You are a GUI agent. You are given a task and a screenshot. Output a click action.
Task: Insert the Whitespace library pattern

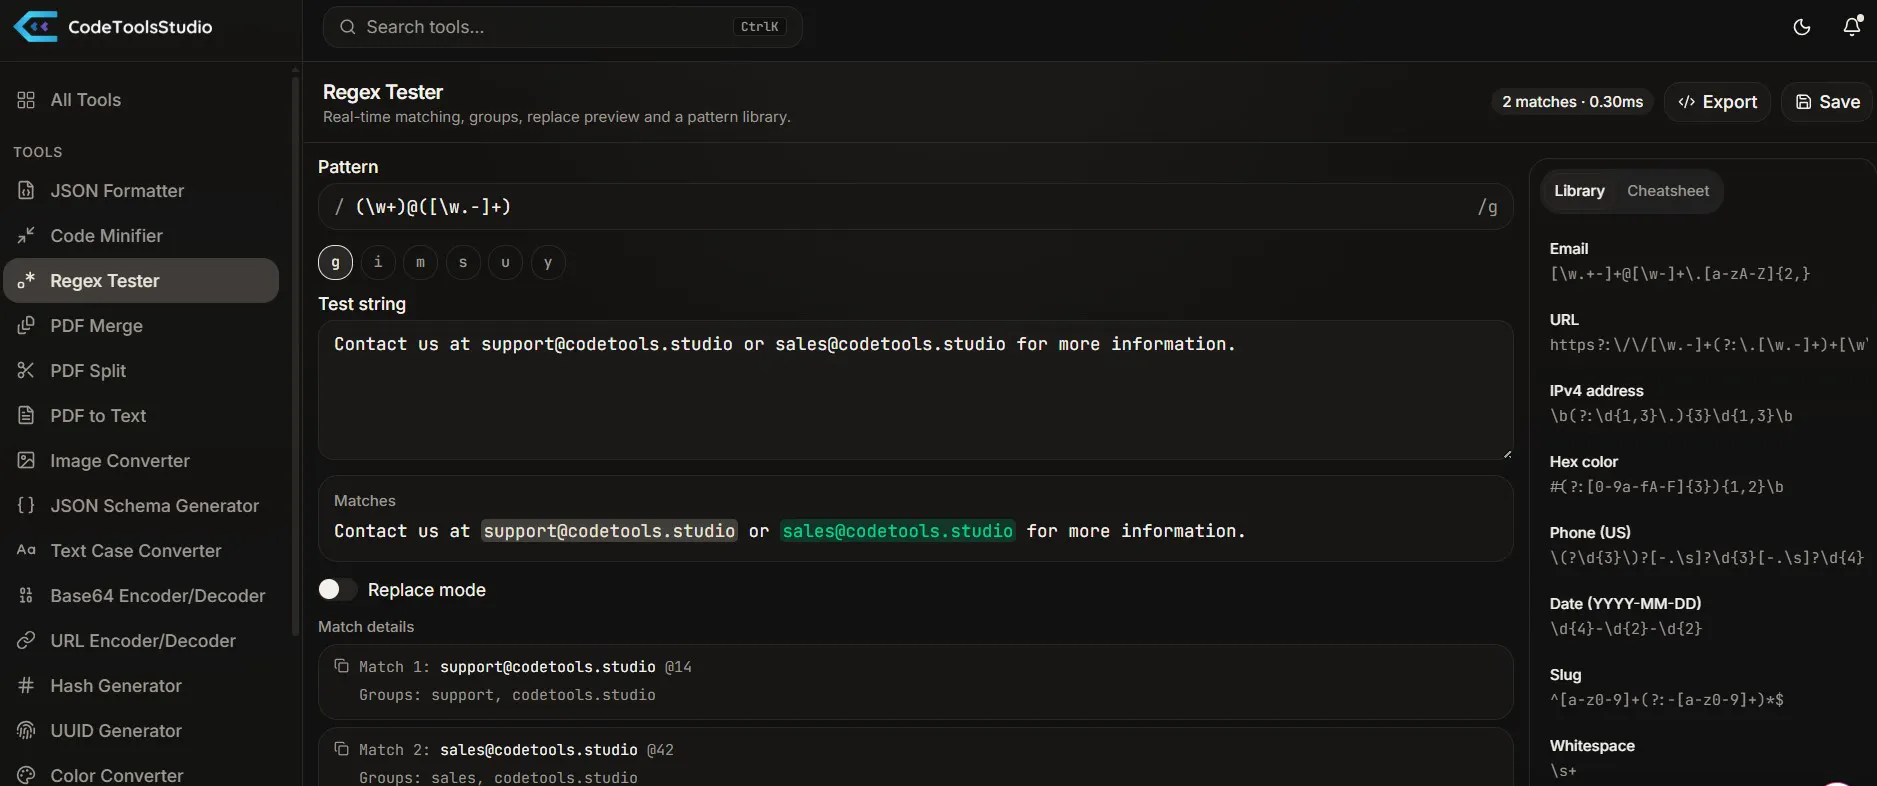tap(1705, 758)
